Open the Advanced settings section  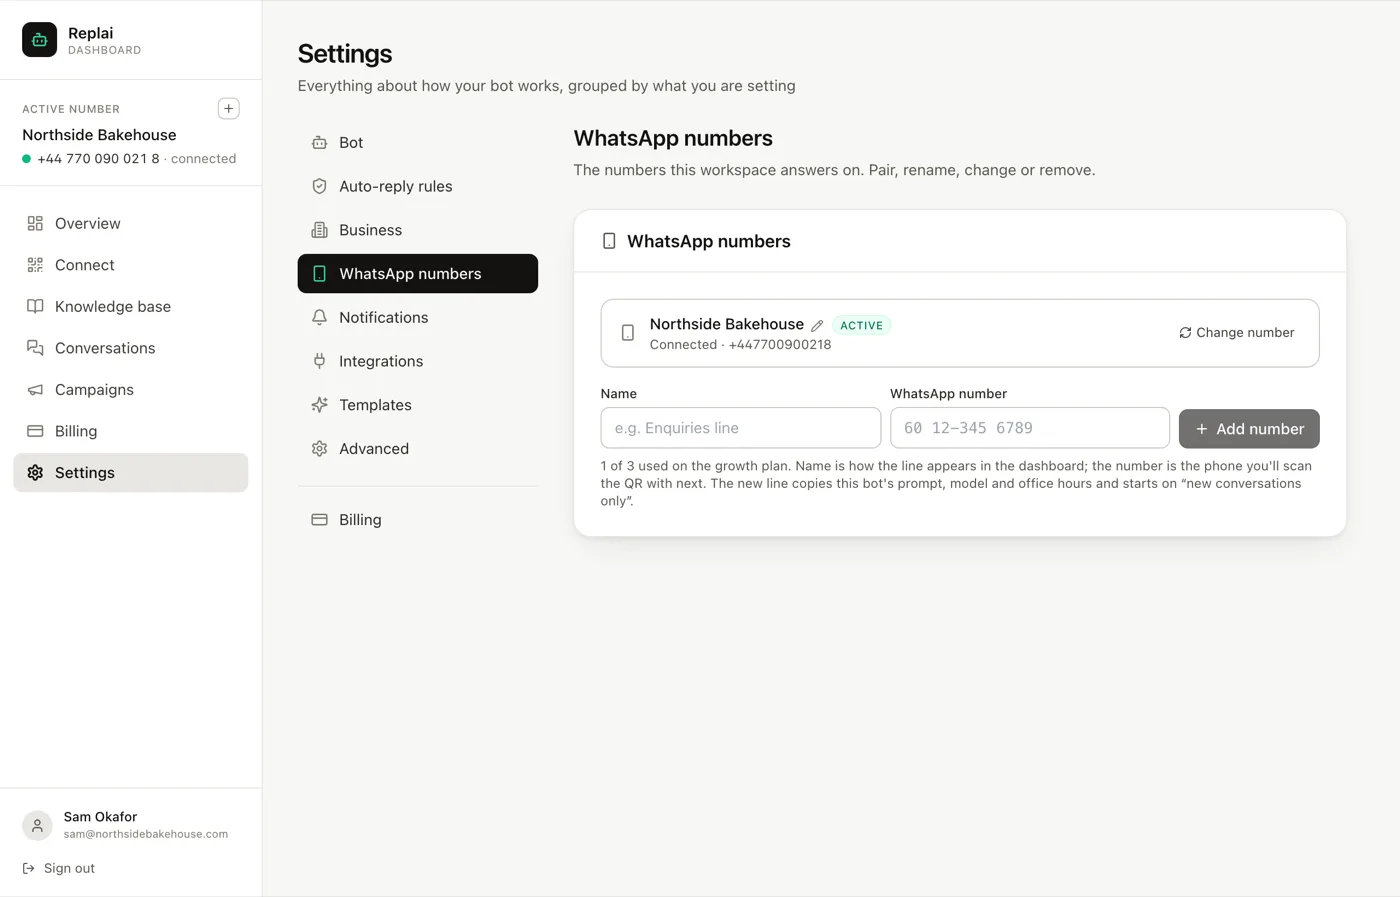(418, 449)
